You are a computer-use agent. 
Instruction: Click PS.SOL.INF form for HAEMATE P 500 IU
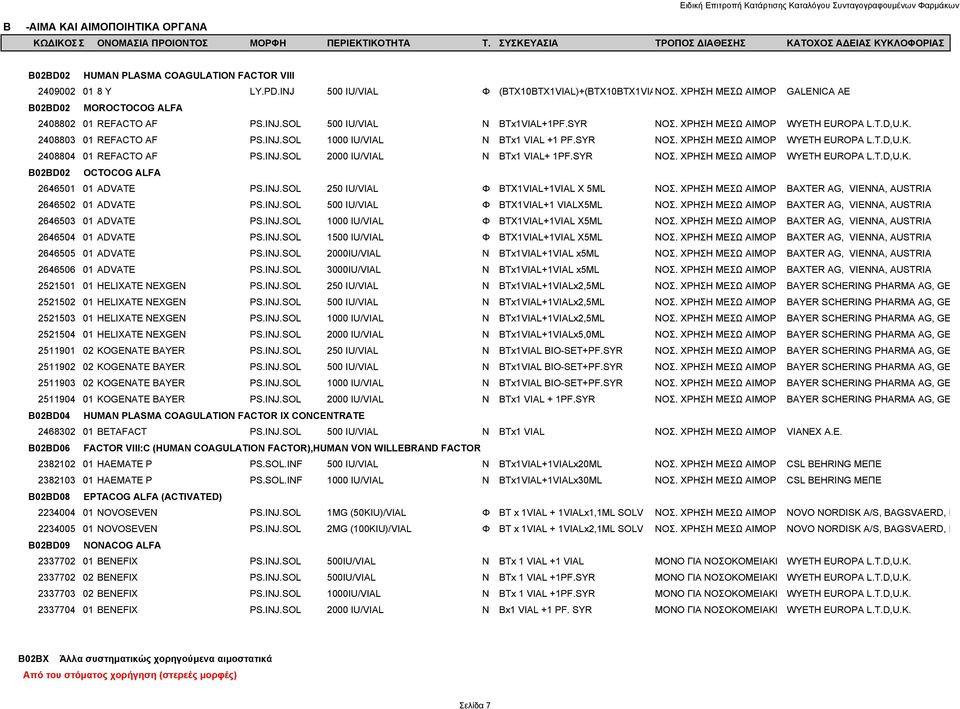click(x=276, y=465)
